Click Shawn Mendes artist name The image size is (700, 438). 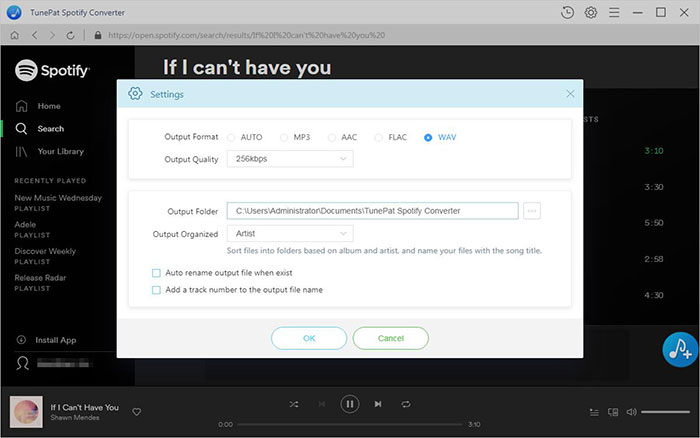pos(75,417)
